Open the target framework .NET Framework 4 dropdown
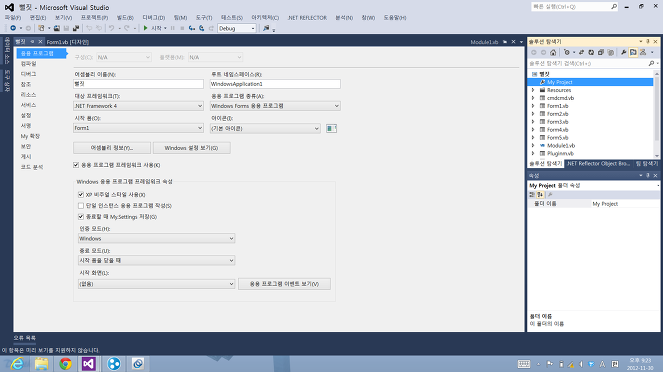 138,106
